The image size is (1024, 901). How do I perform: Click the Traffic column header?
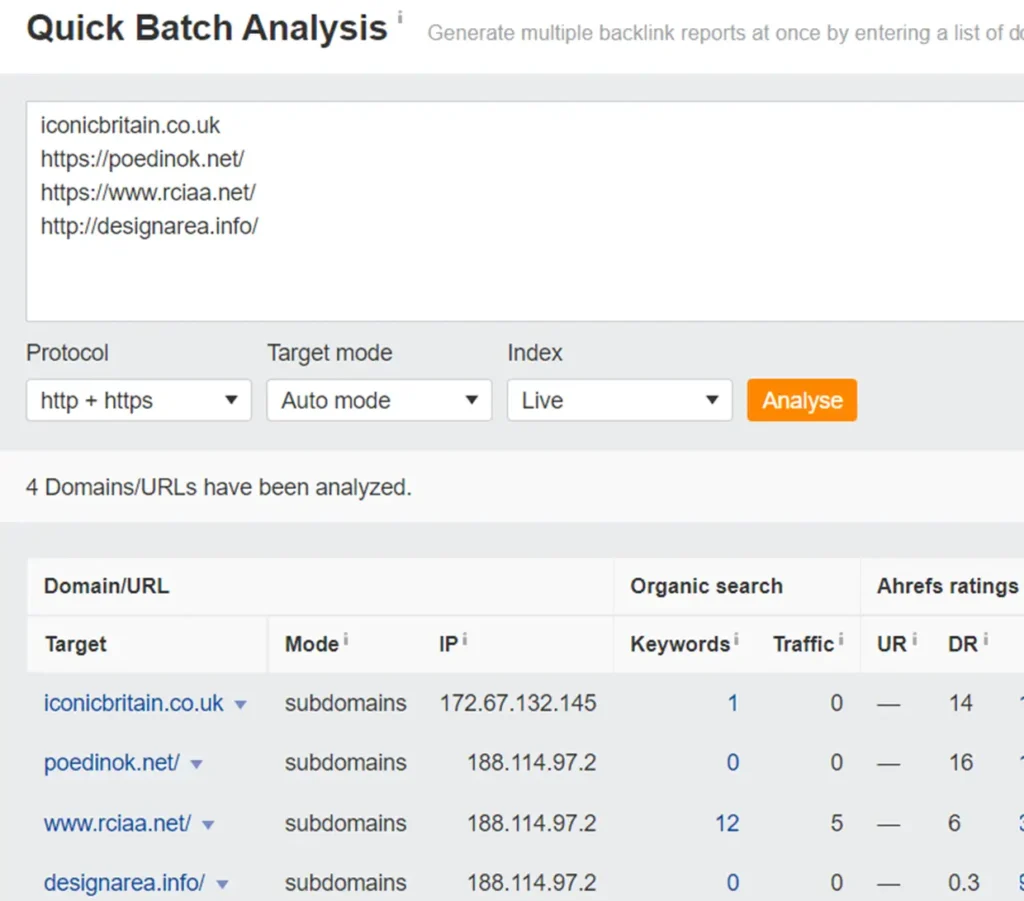(803, 644)
